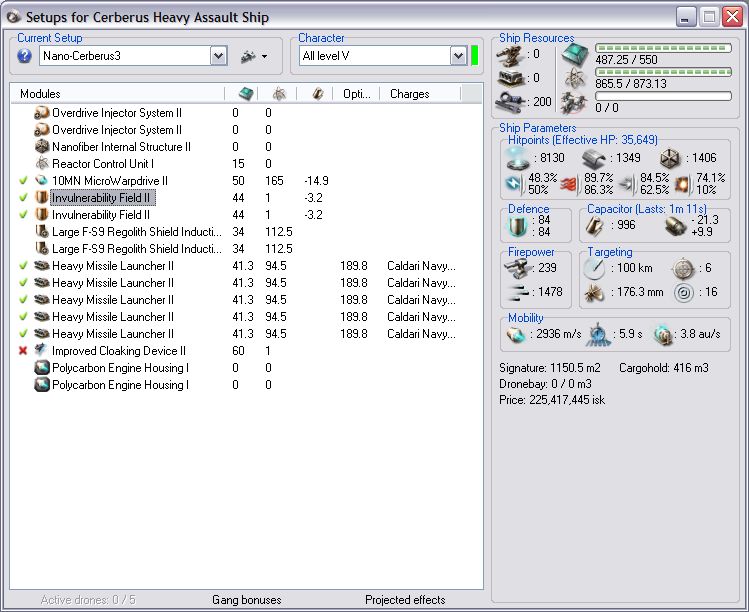Click the max velocity icon in Mobility
The height and width of the screenshot is (612, 749).
[x=515, y=334]
